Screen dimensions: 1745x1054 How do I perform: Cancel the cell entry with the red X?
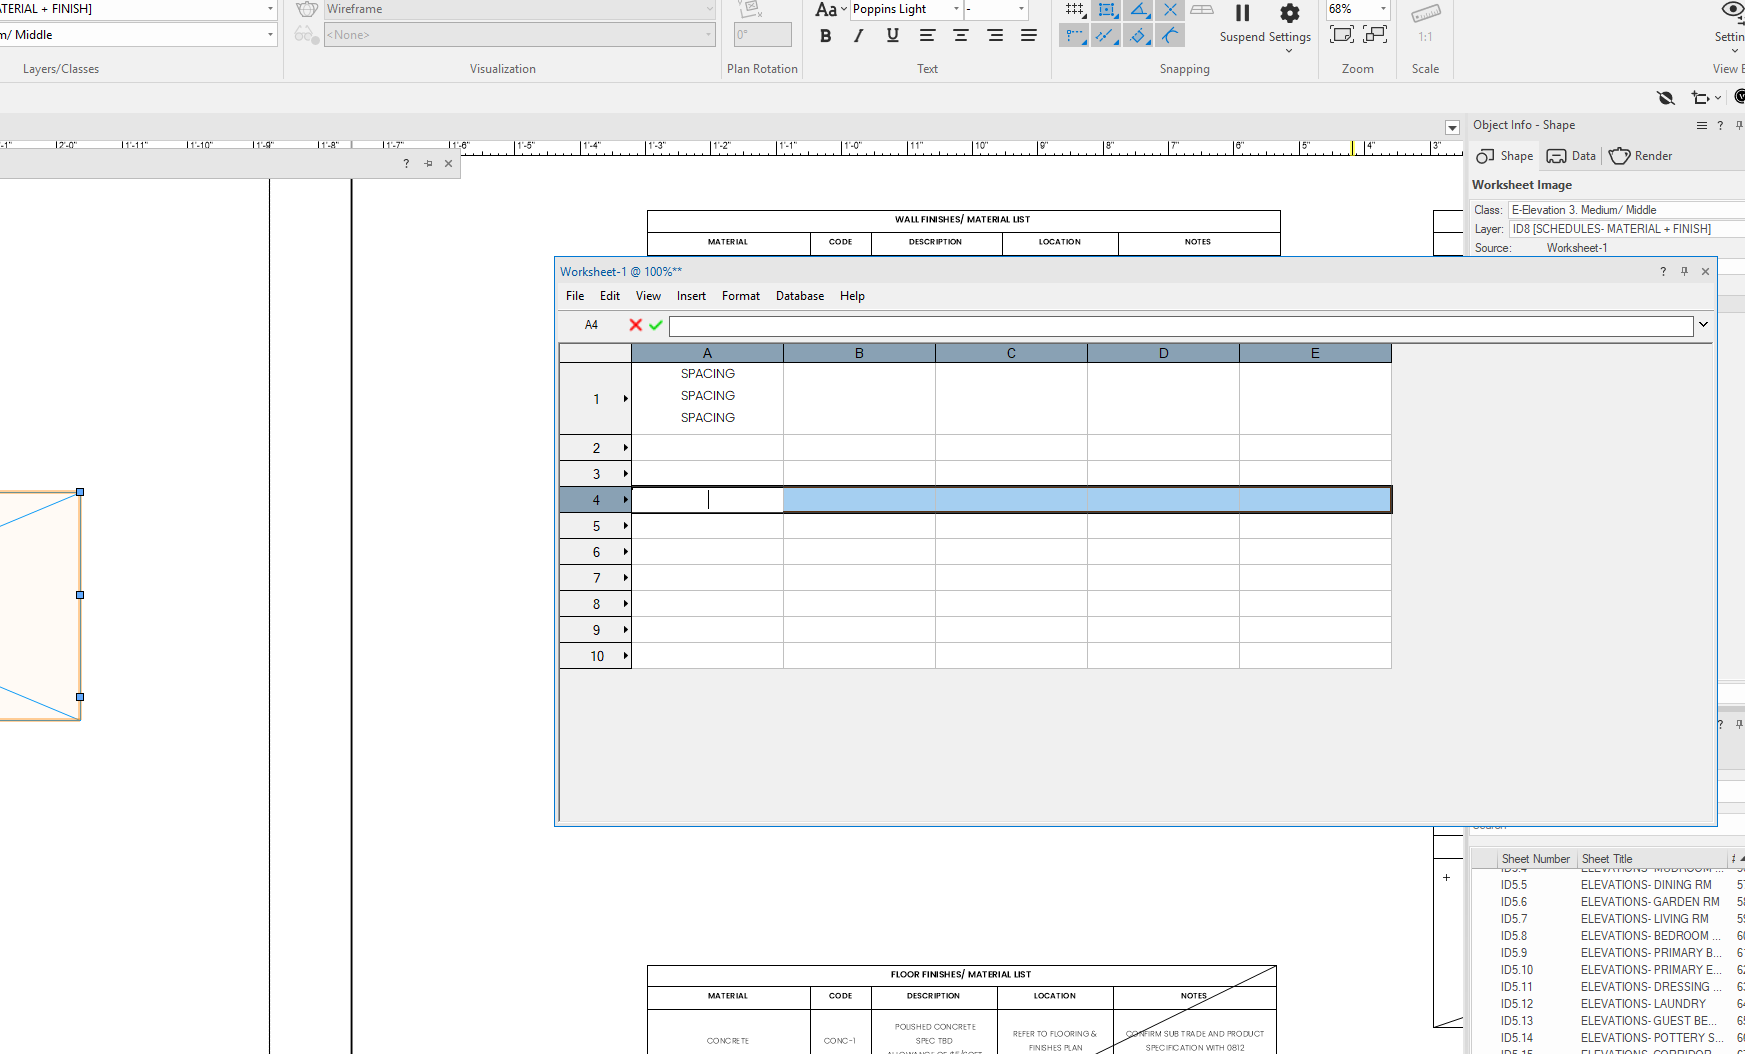636,325
